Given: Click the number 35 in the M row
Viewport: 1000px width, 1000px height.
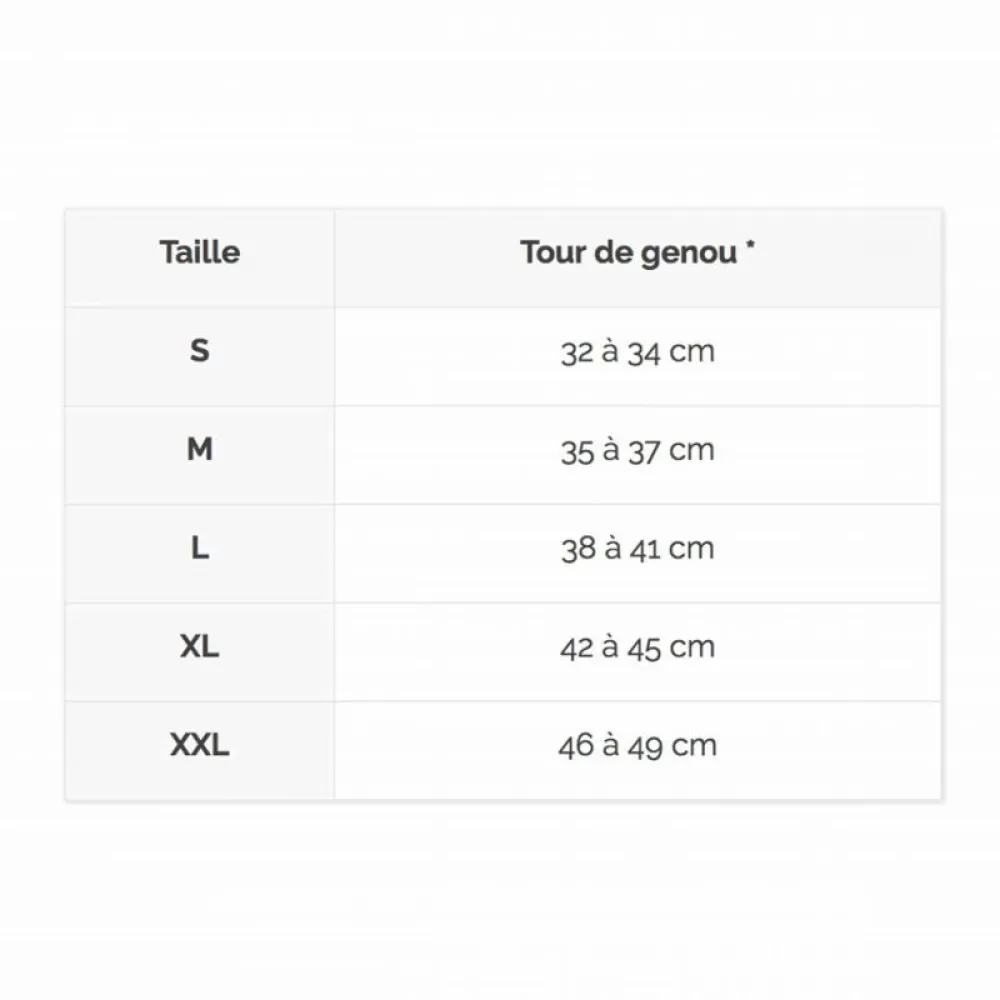Looking at the screenshot, I should pyautogui.click(x=577, y=451).
